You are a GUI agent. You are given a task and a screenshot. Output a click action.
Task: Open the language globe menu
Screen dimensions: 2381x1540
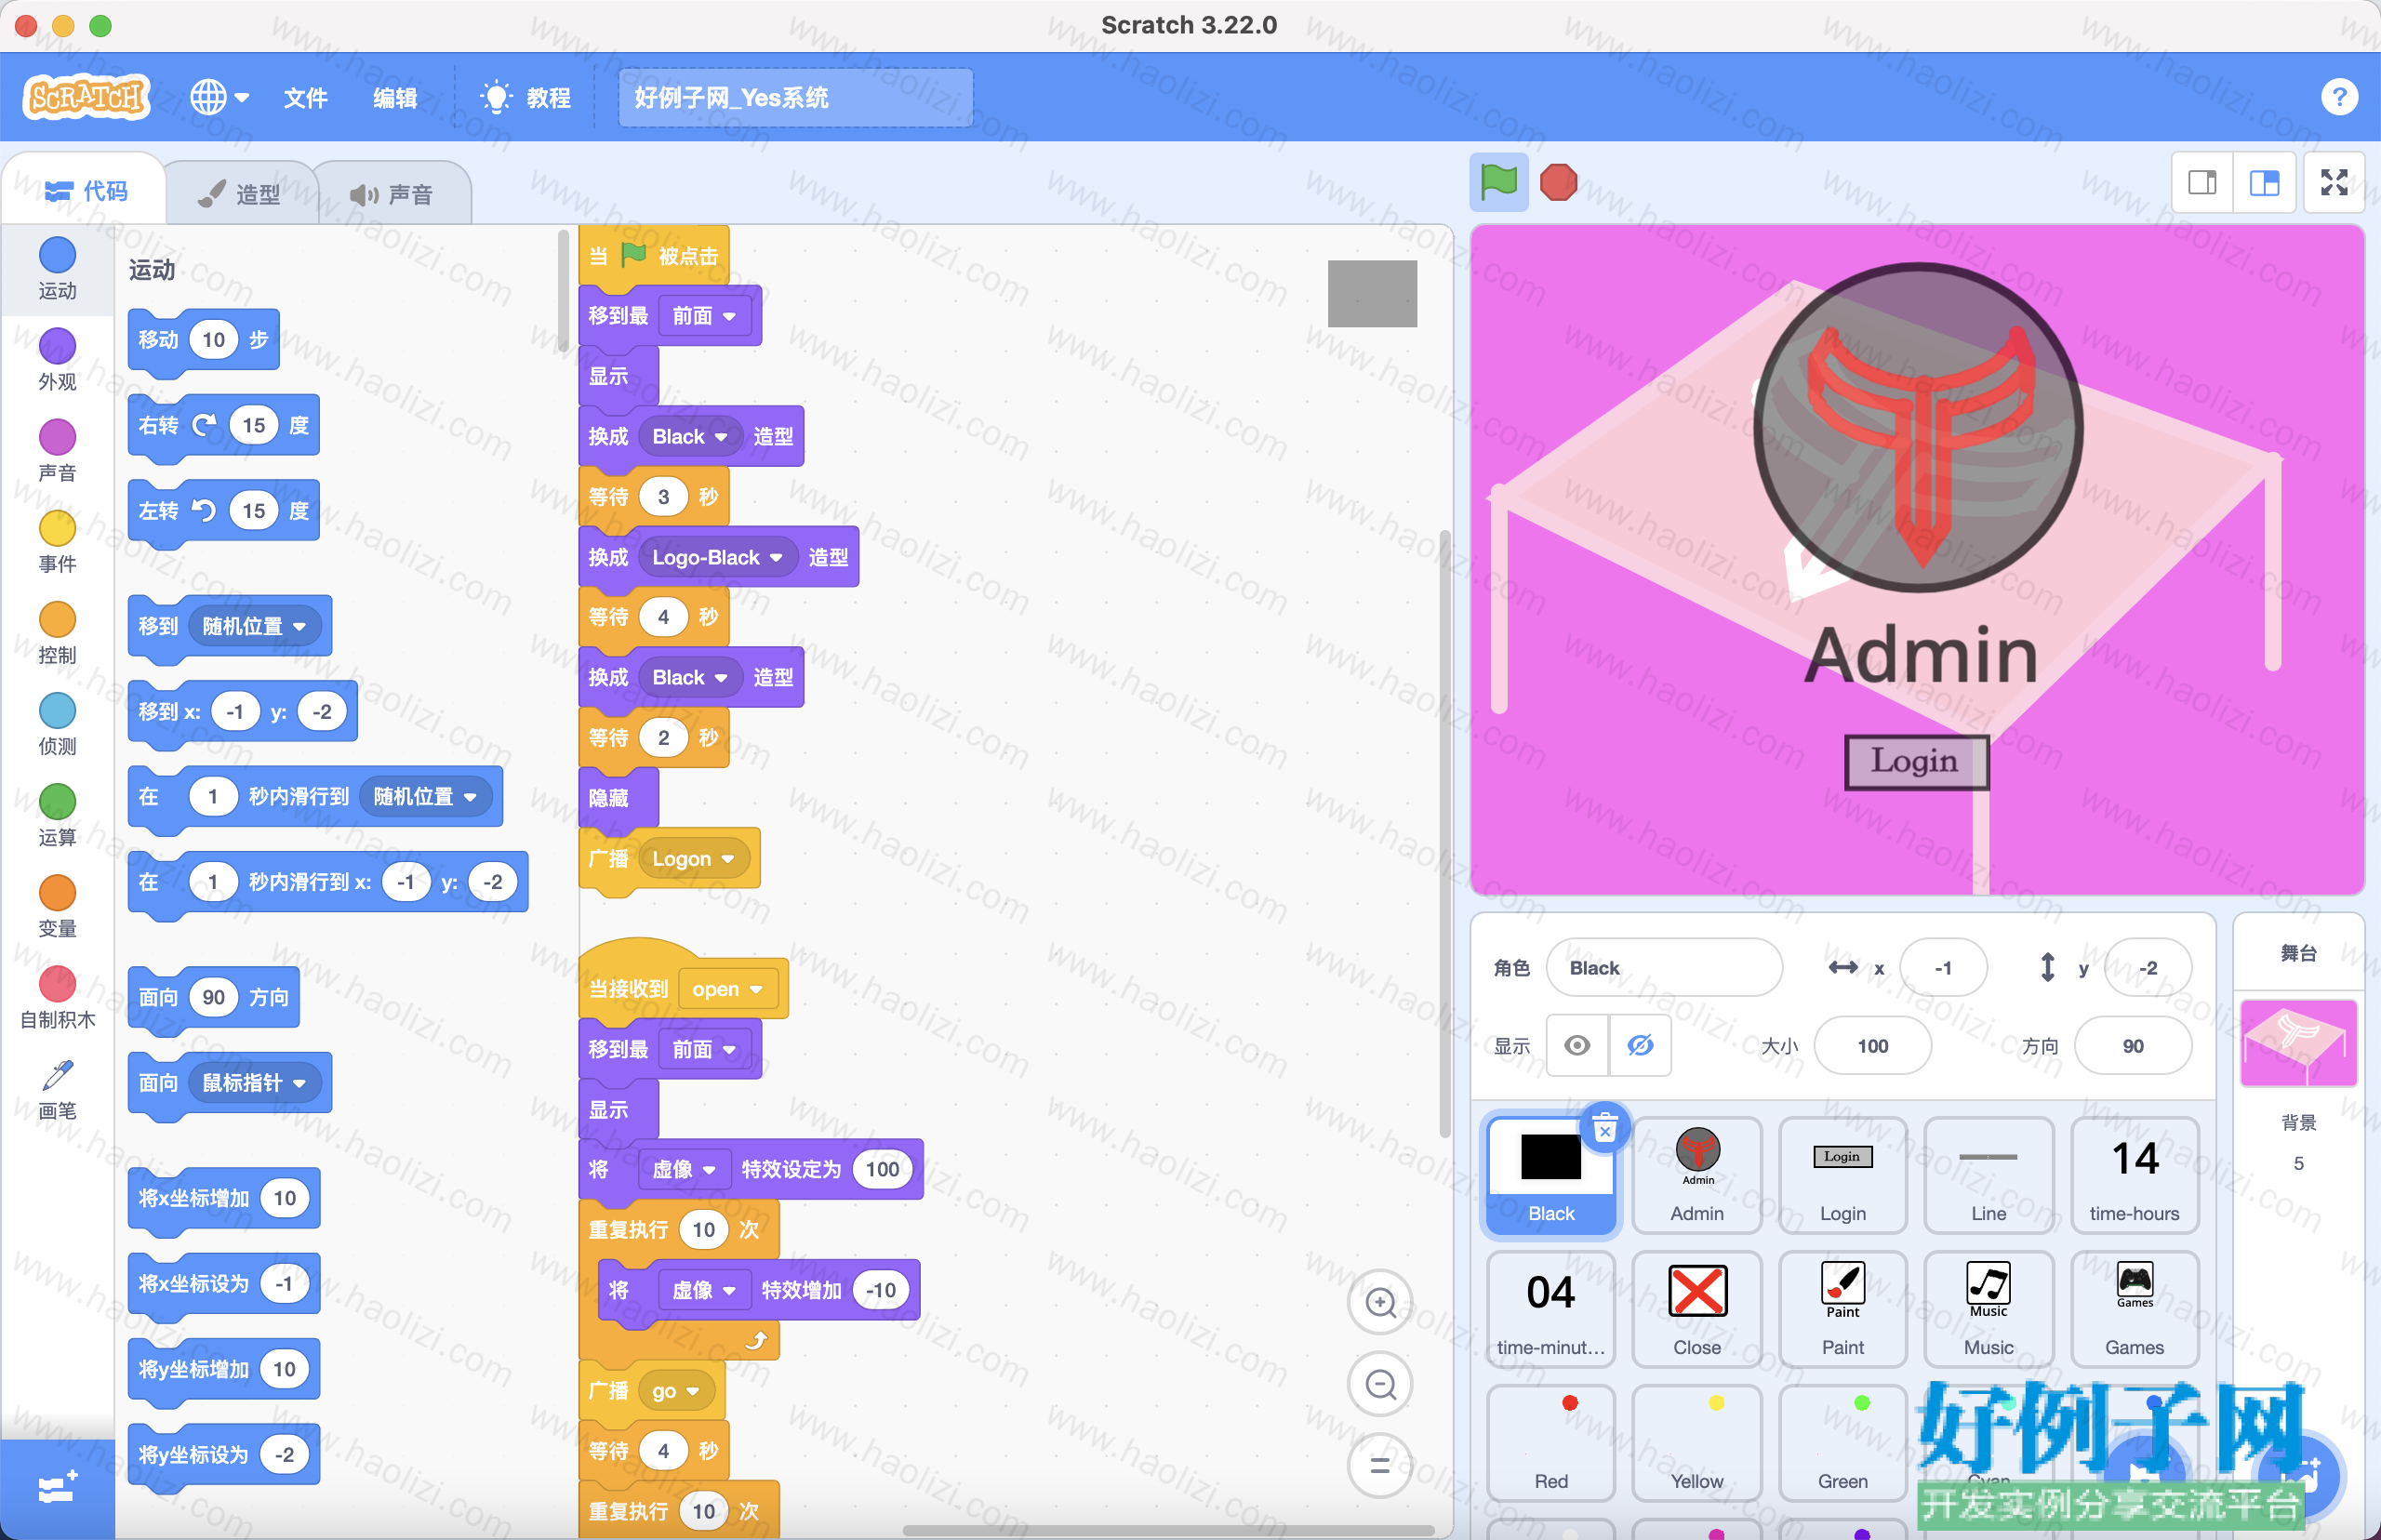coord(219,97)
